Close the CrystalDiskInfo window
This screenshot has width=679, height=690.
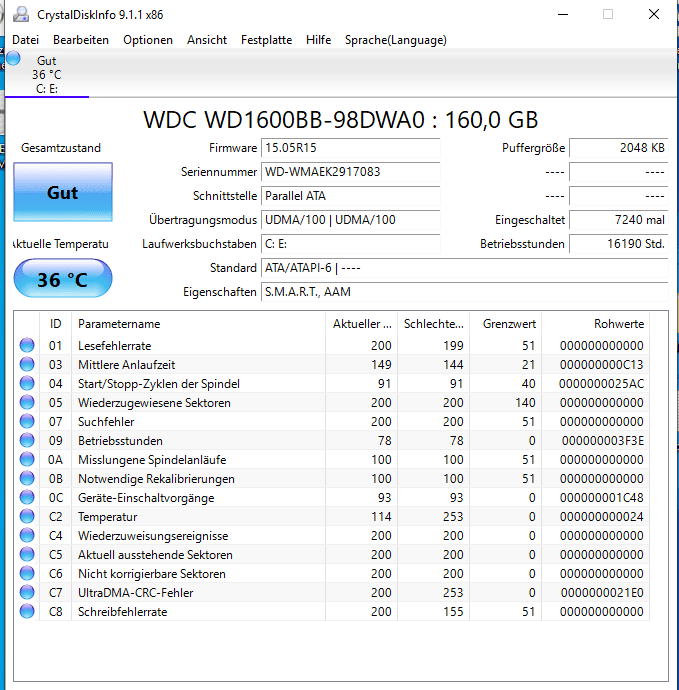point(654,15)
